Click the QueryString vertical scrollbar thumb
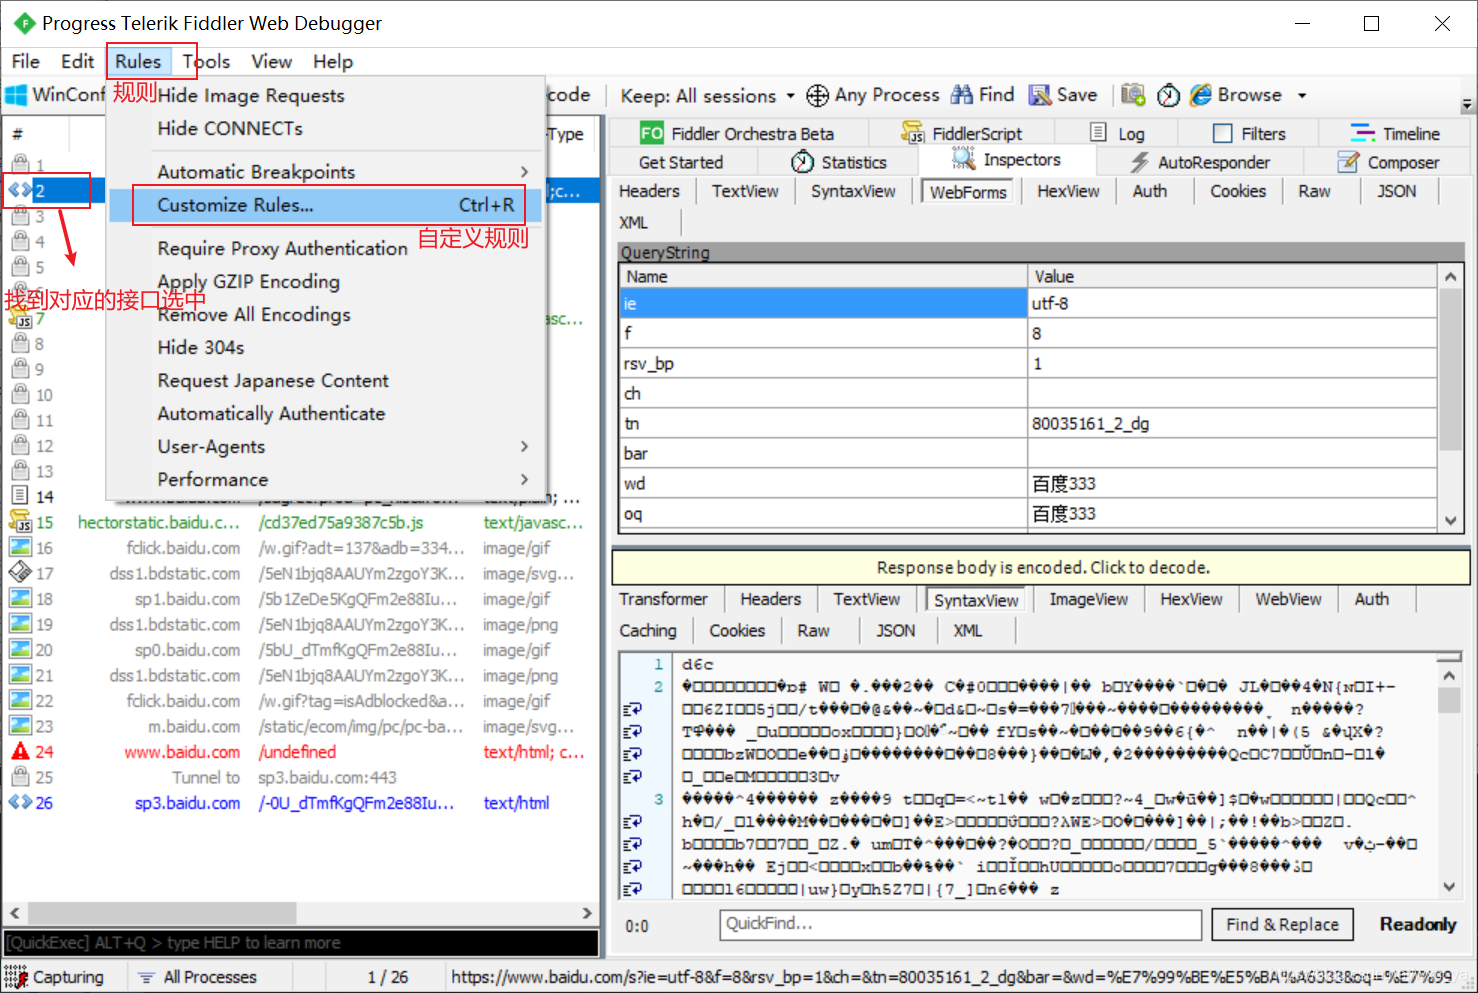1478x993 pixels. [1451, 370]
